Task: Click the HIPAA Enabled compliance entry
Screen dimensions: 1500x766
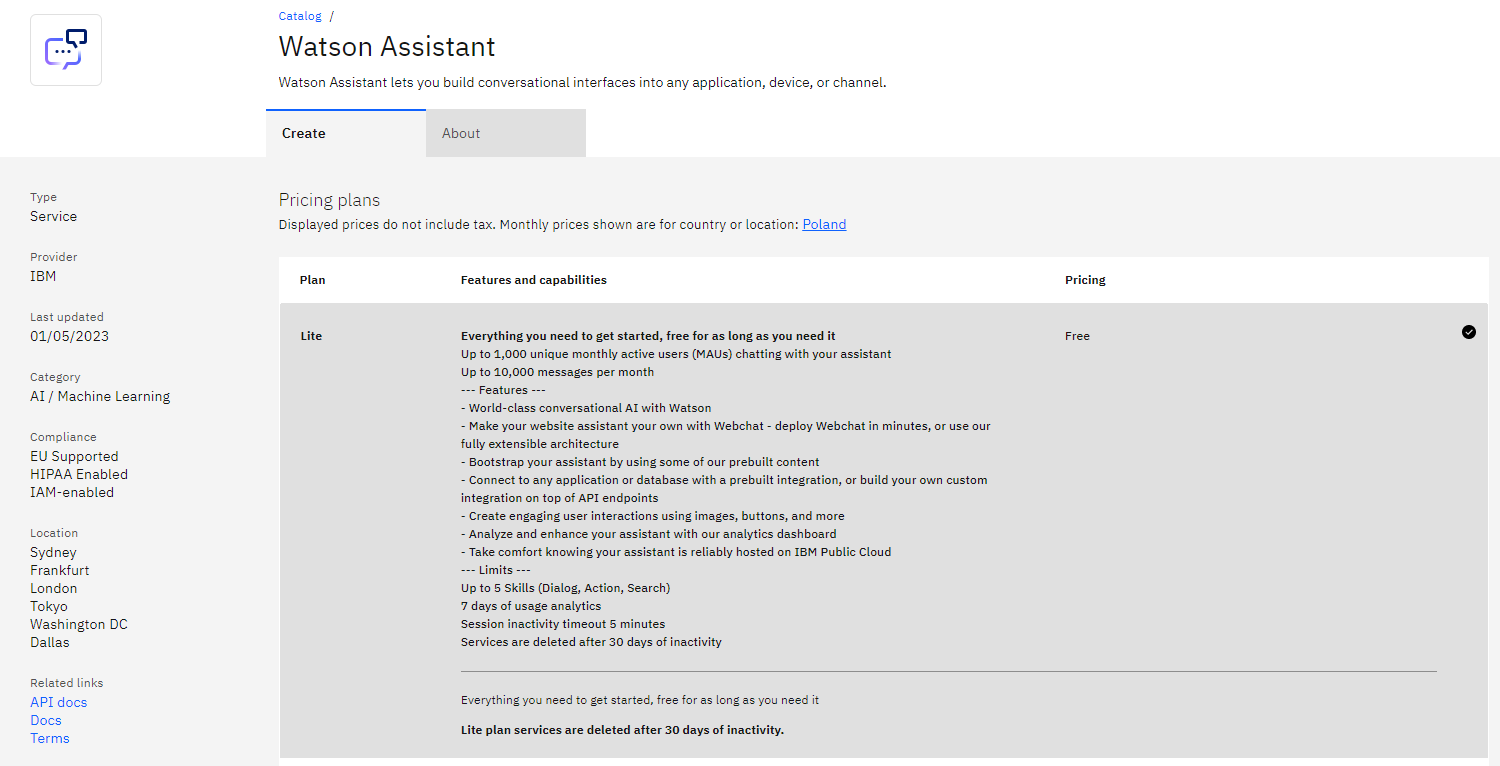Action: 79,474
